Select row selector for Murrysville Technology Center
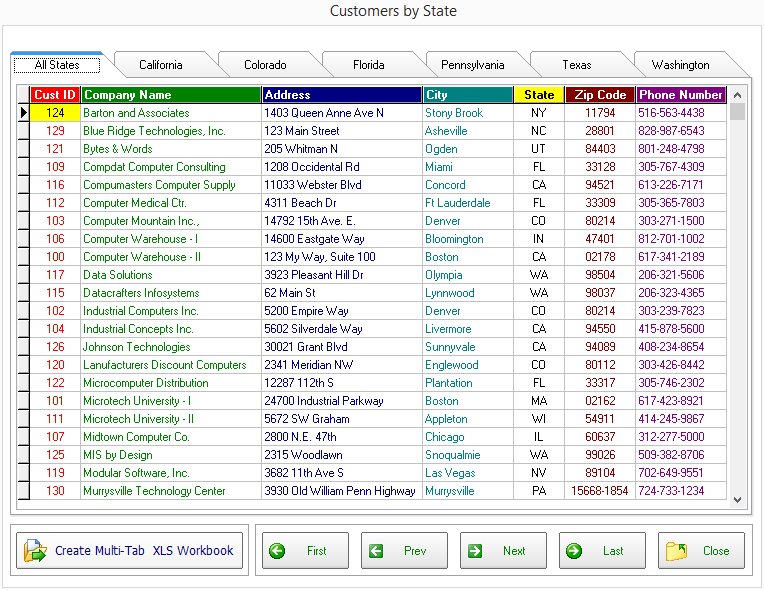Screen dimensions: 764x590 (23, 491)
